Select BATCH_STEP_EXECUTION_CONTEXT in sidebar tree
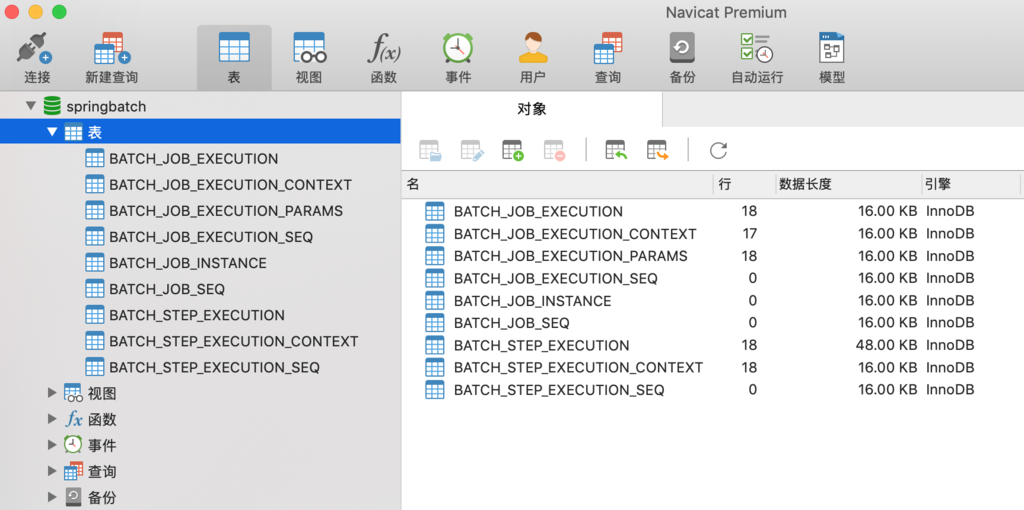 click(x=234, y=342)
